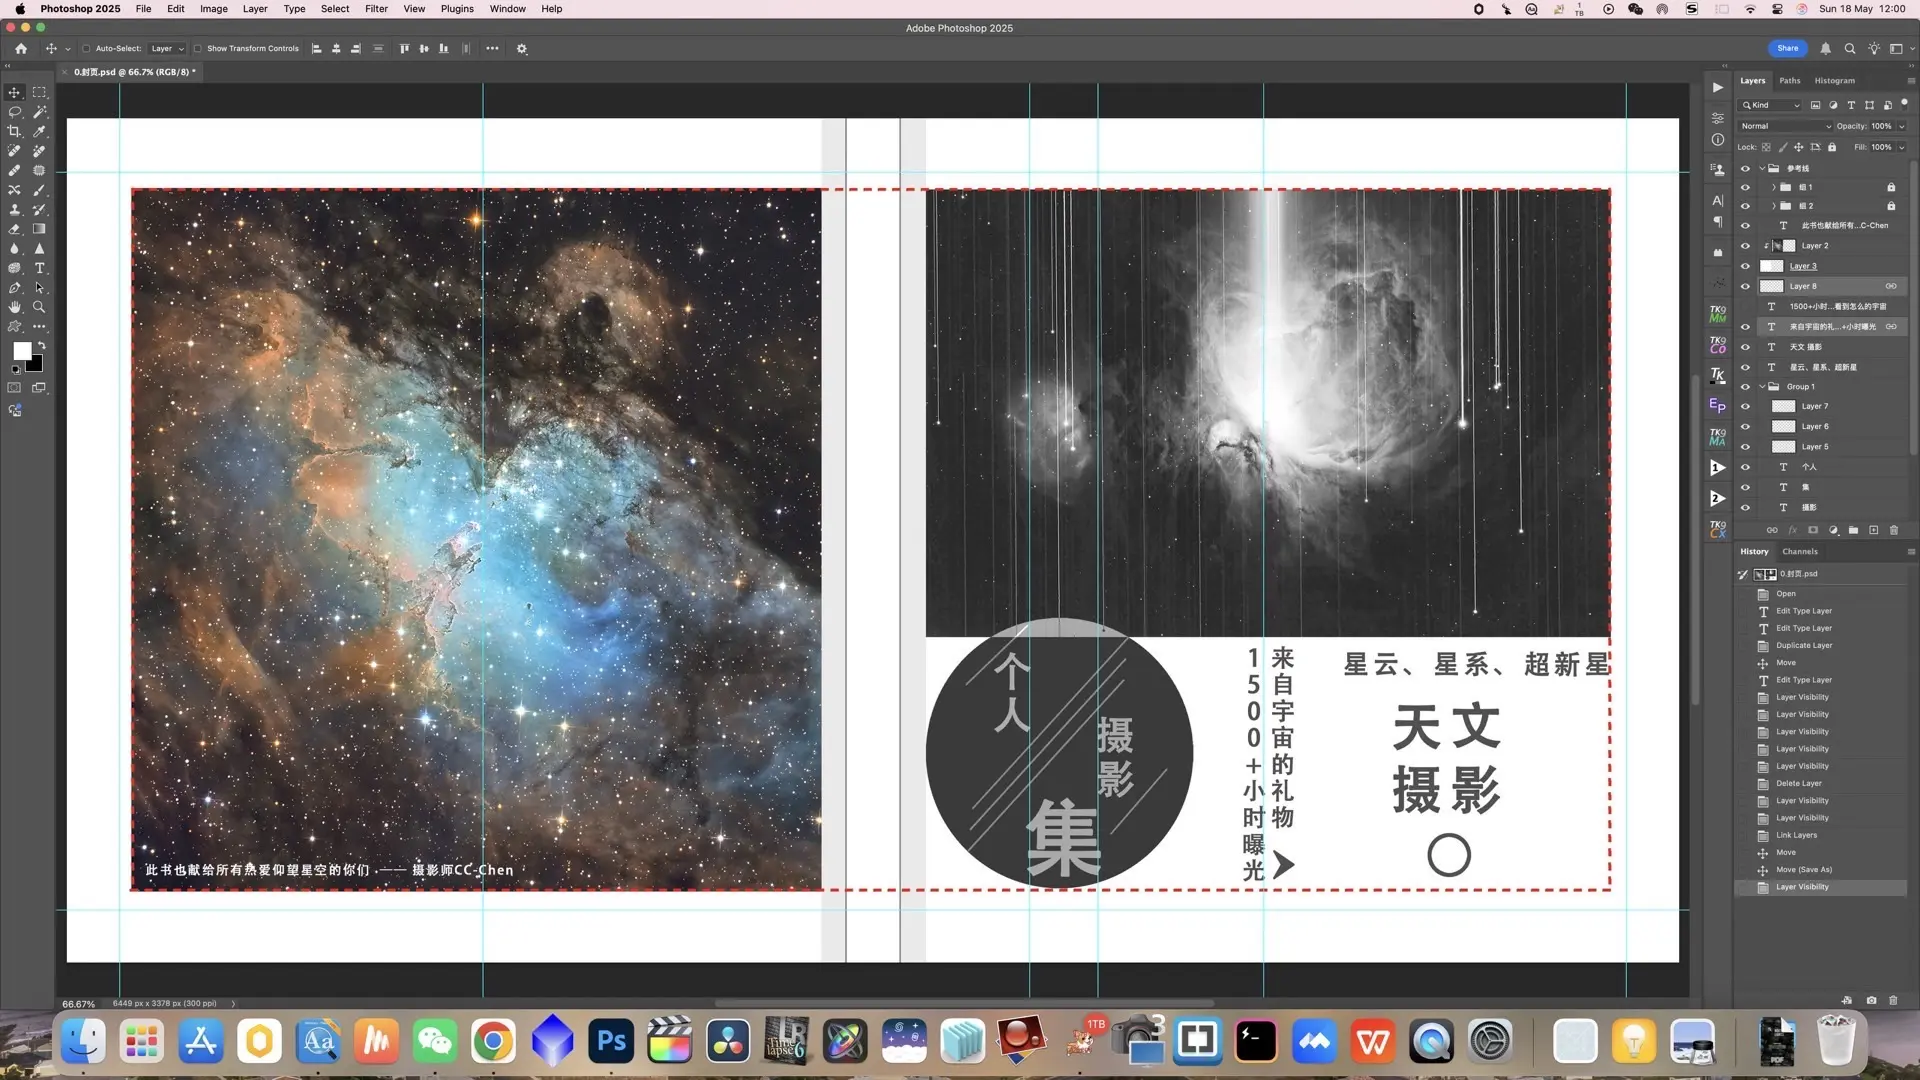
Task: Create a new layer in Layers panel
Action: (x=1873, y=530)
